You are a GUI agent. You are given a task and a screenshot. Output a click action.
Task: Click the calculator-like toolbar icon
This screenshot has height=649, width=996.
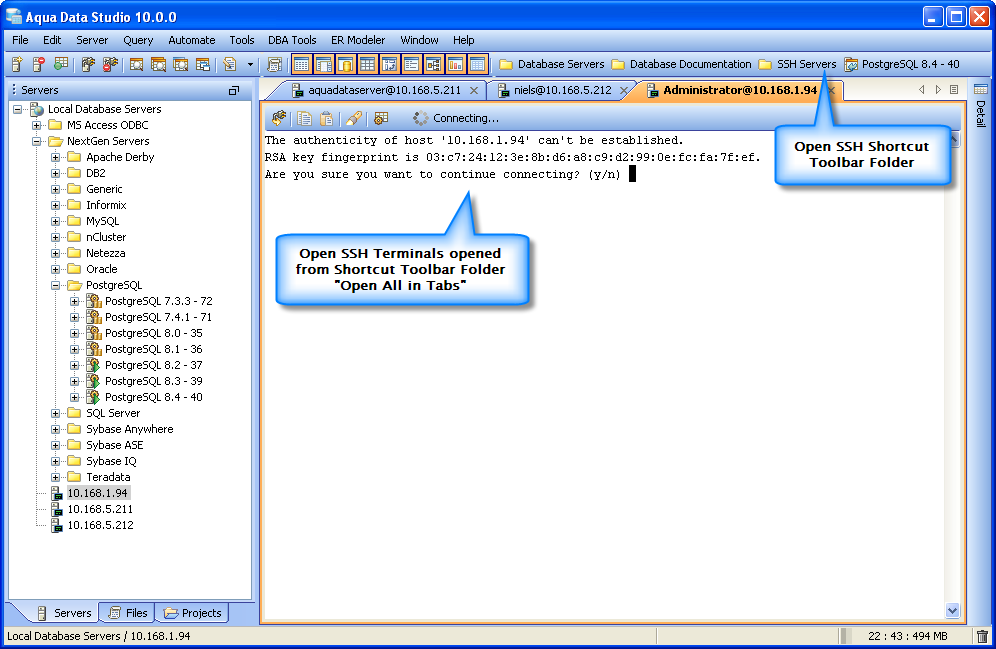274,64
